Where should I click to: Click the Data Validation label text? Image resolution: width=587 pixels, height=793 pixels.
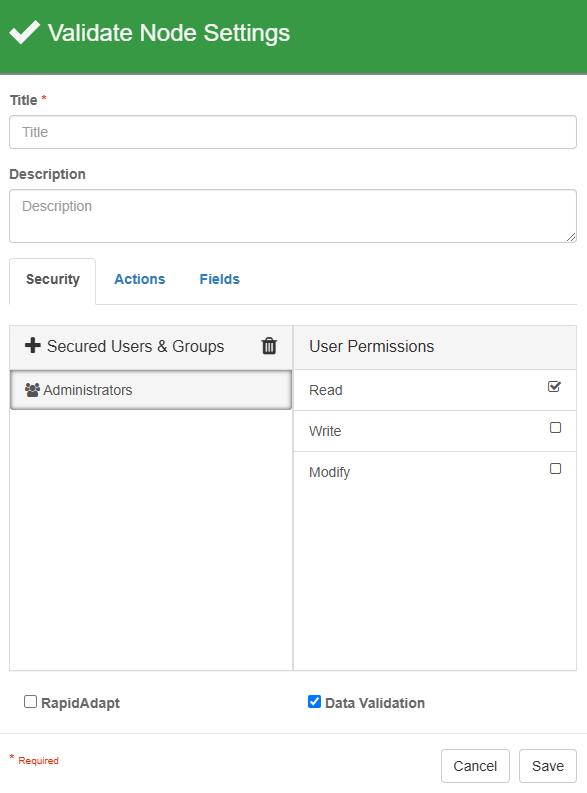[375, 703]
